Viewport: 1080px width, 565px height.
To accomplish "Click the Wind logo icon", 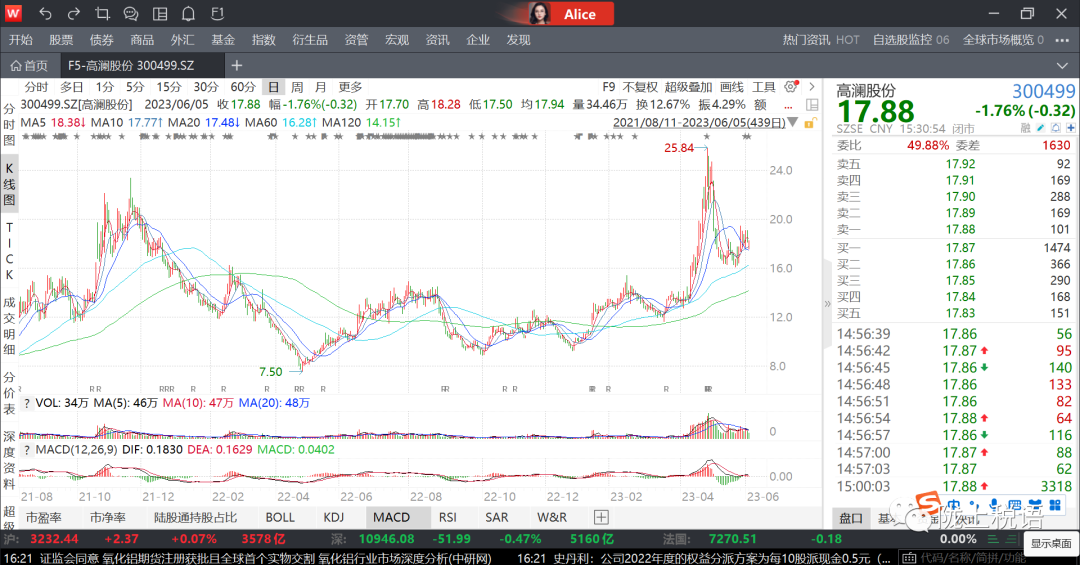I will 14,13.
